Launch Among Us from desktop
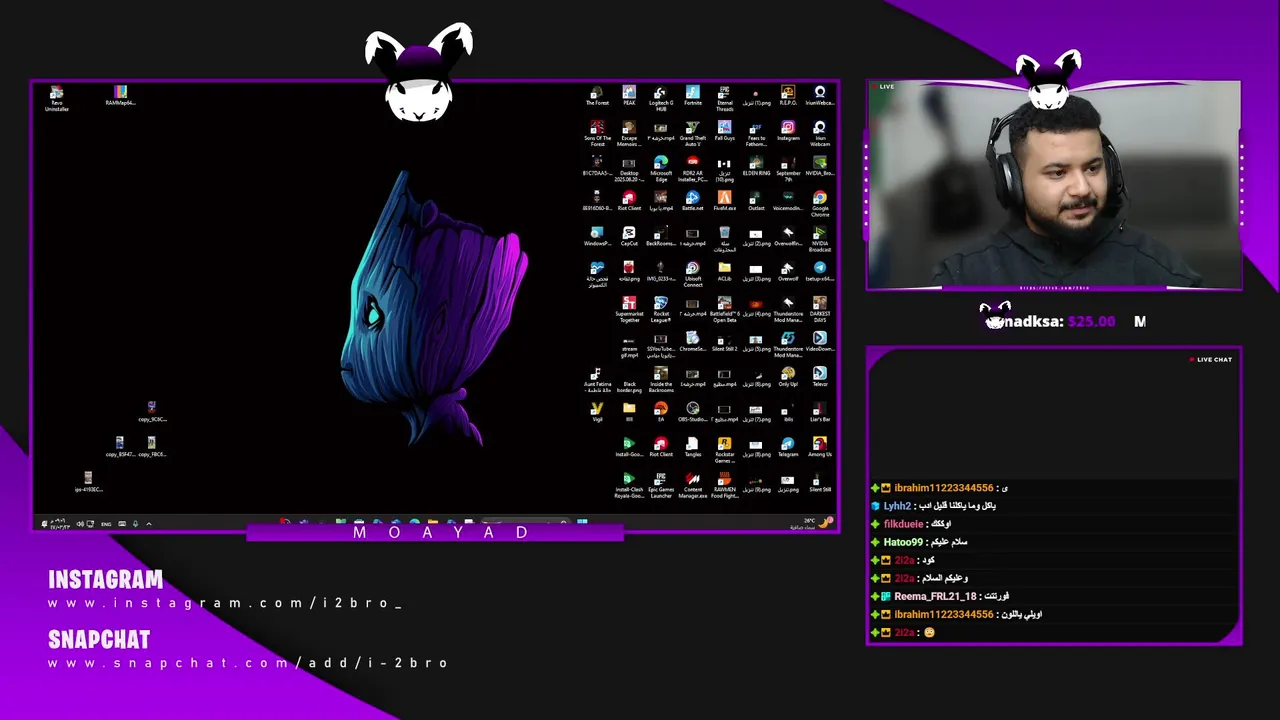 click(x=820, y=447)
